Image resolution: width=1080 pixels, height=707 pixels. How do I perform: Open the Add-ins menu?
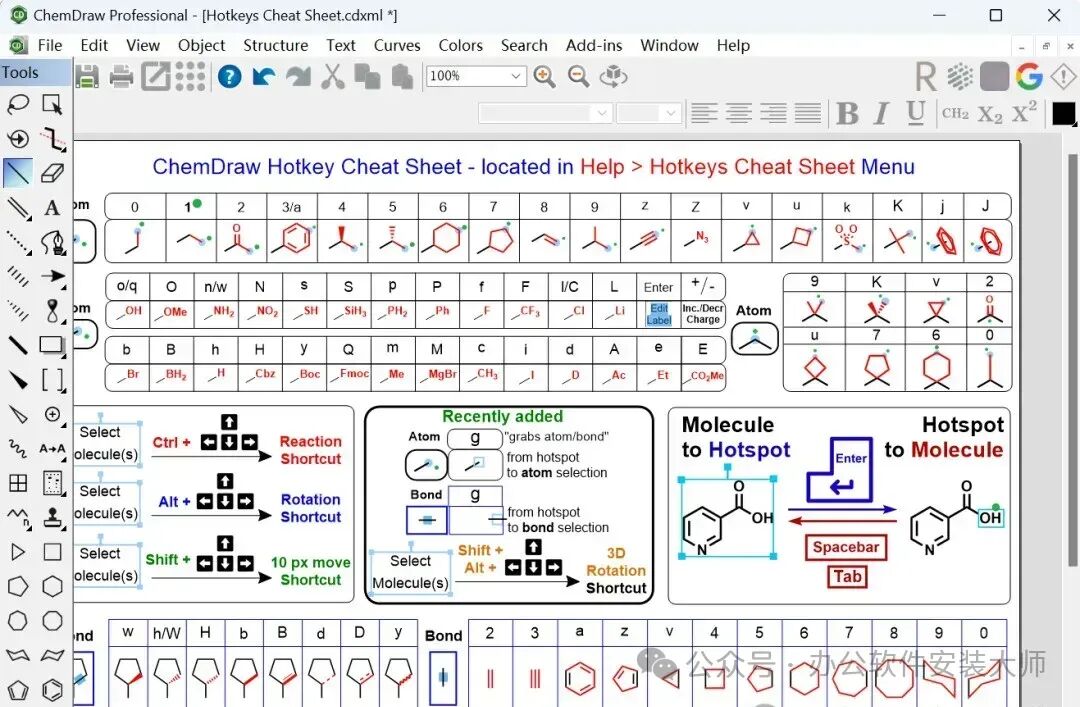point(594,45)
